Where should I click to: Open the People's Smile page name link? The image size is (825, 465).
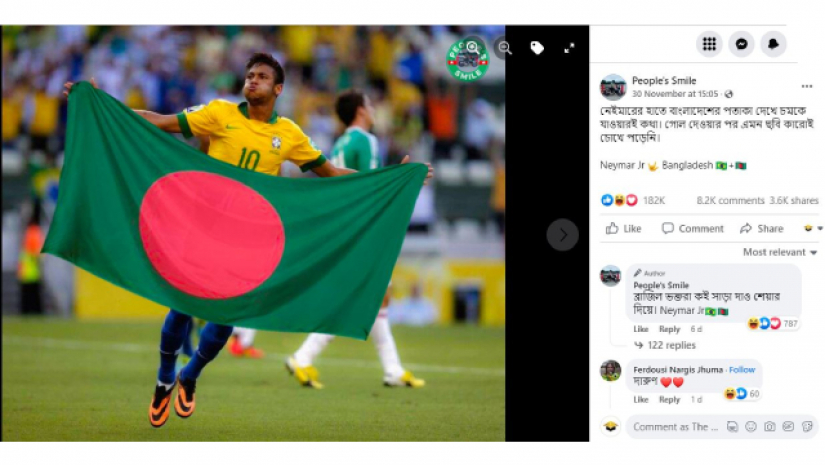[x=664, y=80]
